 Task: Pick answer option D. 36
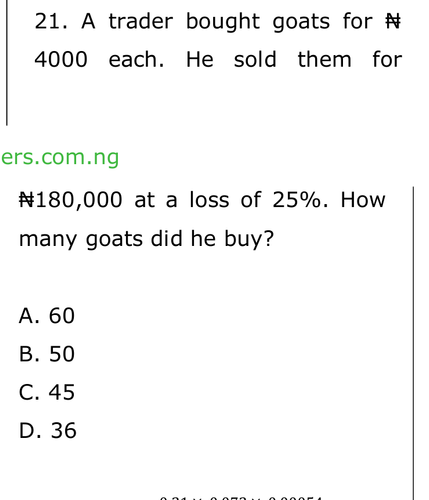(x=48, y=430)
